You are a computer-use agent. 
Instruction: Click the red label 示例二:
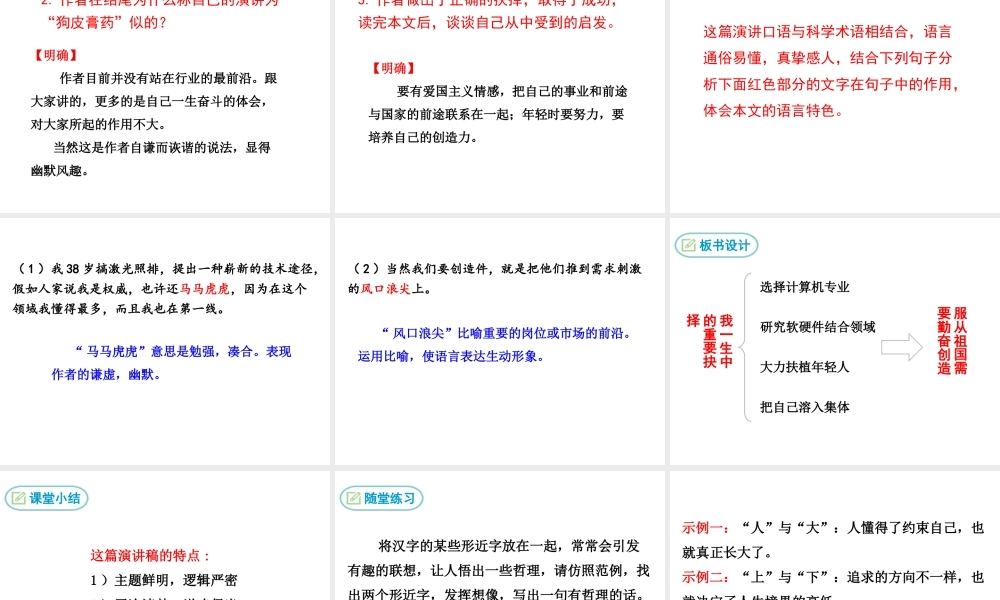705,577
